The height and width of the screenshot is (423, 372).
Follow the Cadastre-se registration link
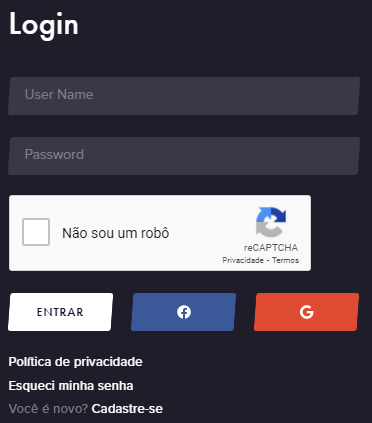click(x=127, y=409)
